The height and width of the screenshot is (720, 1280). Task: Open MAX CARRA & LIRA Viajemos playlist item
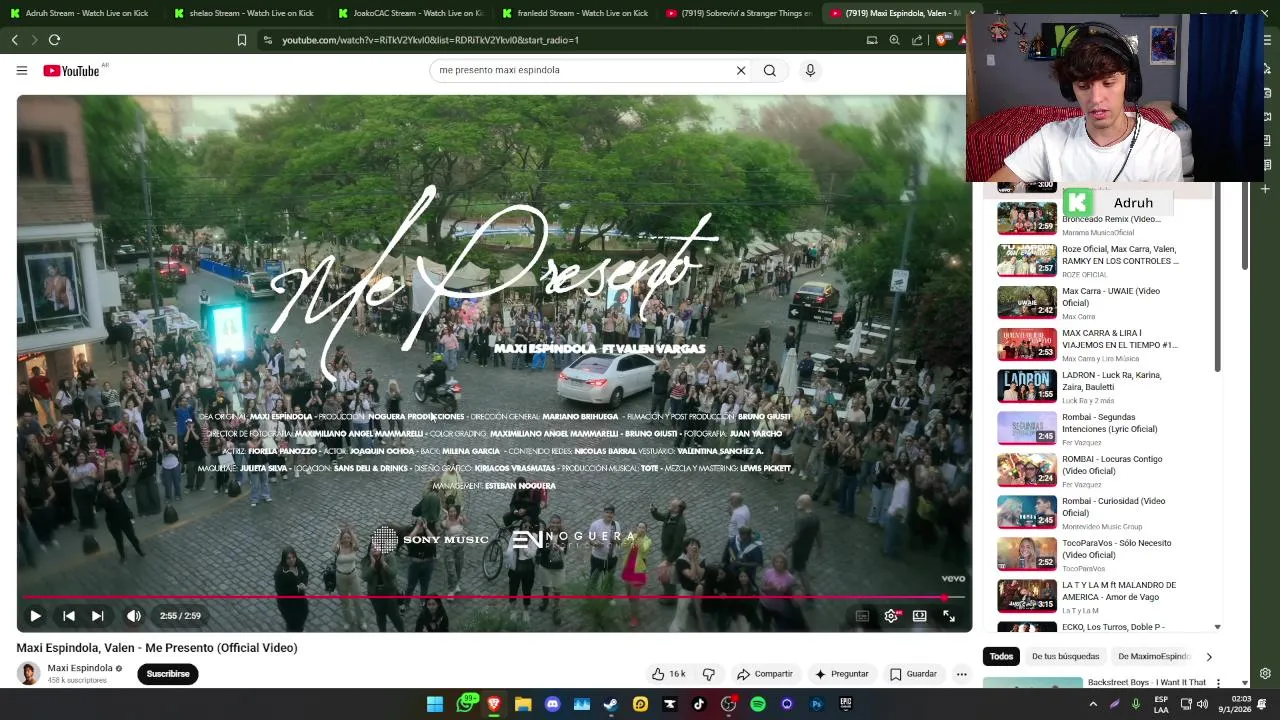click(1090, 345)
